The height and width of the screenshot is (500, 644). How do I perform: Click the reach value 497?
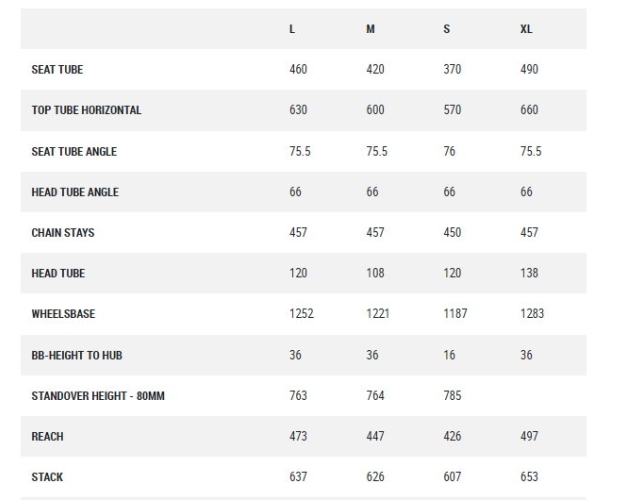pos(529,437)
